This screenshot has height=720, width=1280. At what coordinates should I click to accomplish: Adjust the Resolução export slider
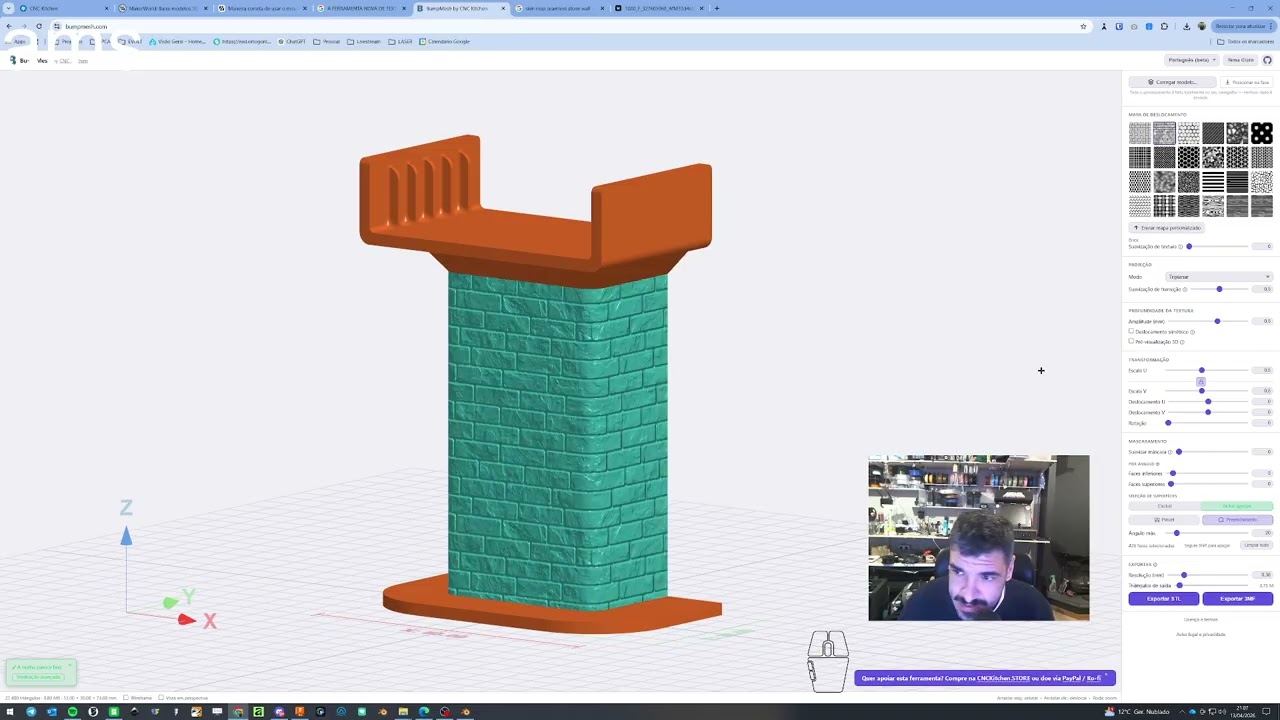[1208, 575]
